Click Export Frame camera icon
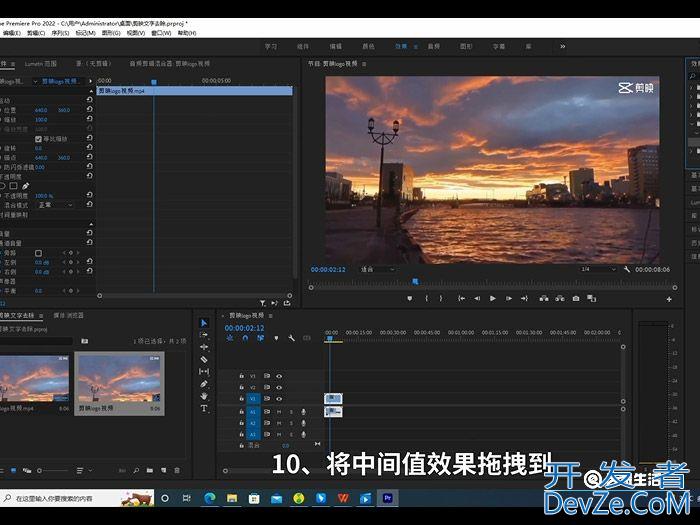Viewport: 700px width, 525px height. pos(576,298)
